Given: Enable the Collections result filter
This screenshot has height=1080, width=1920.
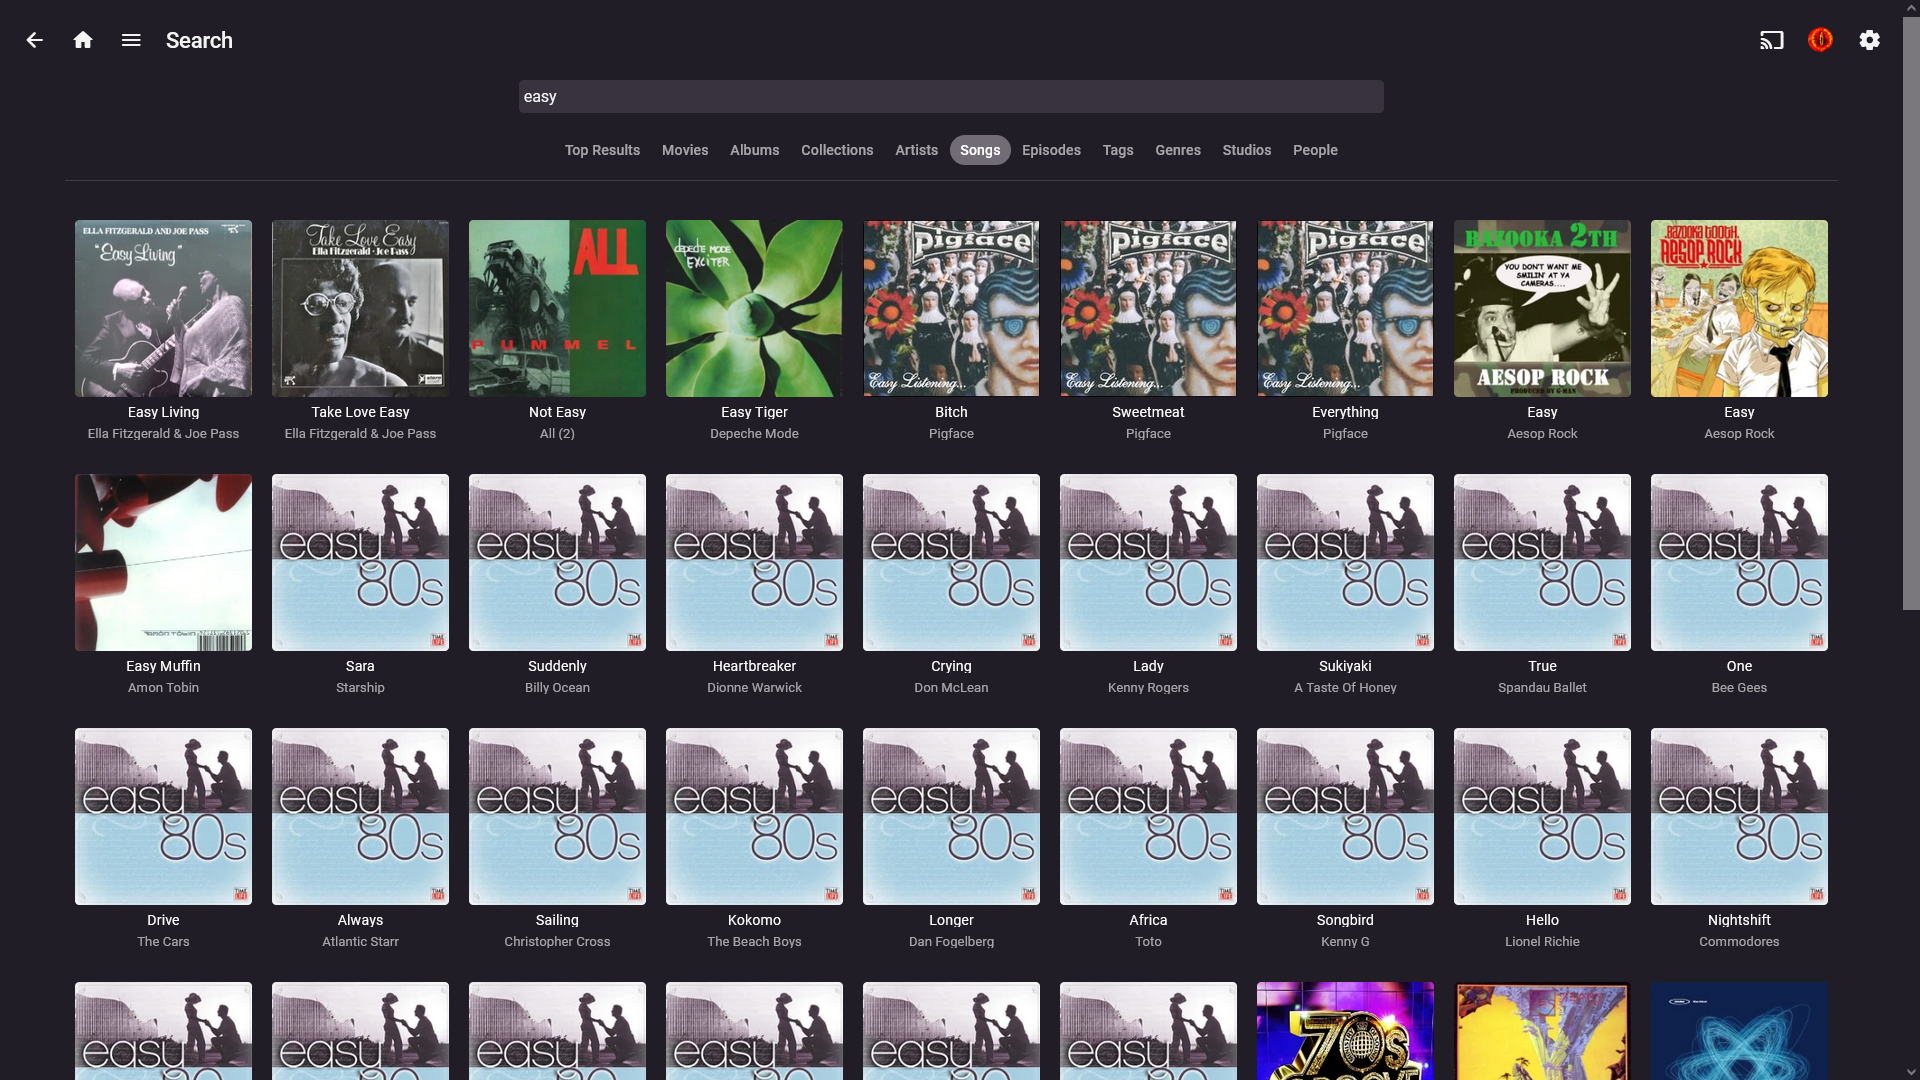Looking at the screenshot, I should pos(837,150).
